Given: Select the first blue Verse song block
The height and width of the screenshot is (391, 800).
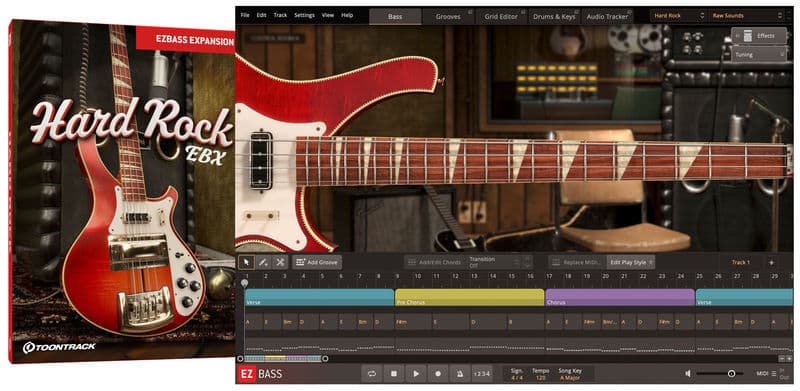Looking at the screenshot, I should [x=319, y=298].
